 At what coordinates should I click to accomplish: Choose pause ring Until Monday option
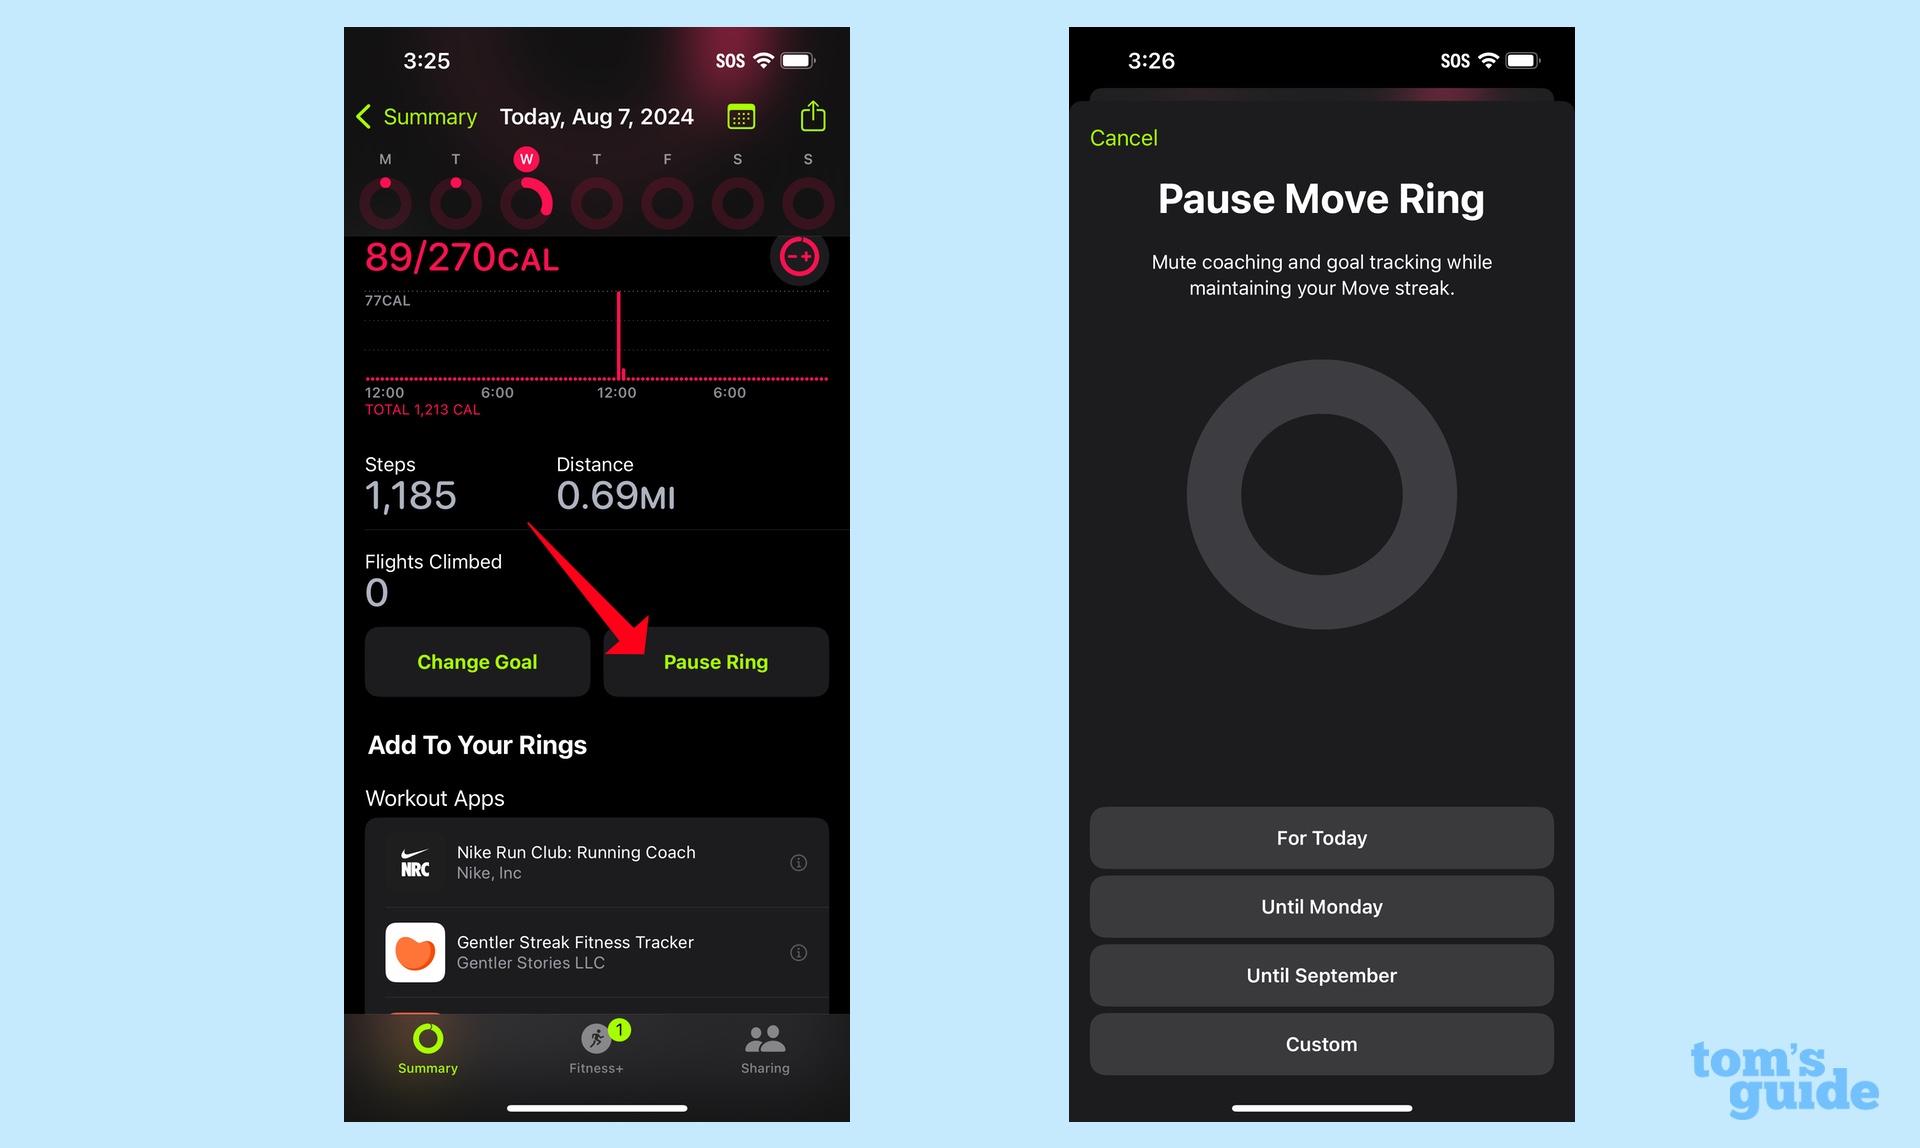(x=1320, y=905)
